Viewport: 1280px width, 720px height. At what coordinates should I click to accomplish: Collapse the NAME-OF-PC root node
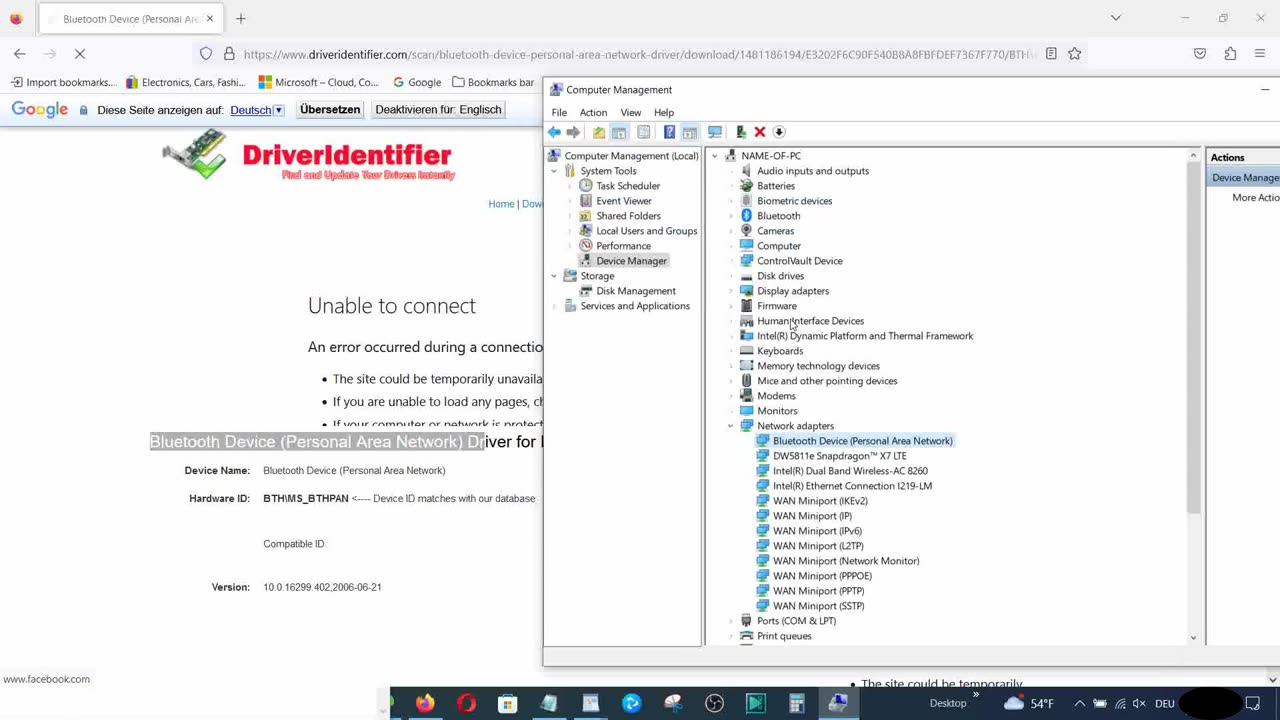tap(715, 156)
